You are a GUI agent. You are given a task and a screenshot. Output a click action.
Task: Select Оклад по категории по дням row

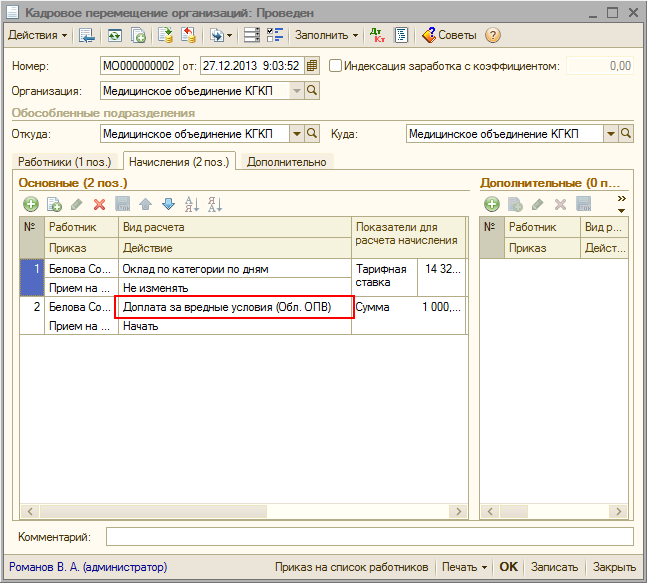click(234, 269)
